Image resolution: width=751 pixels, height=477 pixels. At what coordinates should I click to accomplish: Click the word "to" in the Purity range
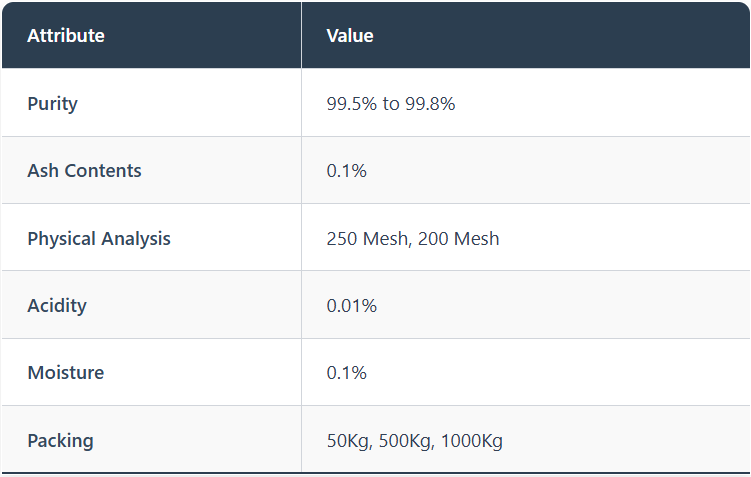click(391, 103)
